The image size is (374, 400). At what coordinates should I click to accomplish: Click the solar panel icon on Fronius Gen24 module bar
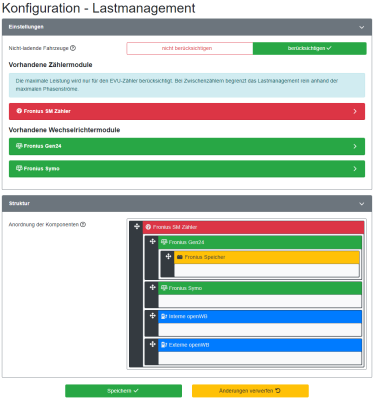pyautogui.click(x=19, y=146)
